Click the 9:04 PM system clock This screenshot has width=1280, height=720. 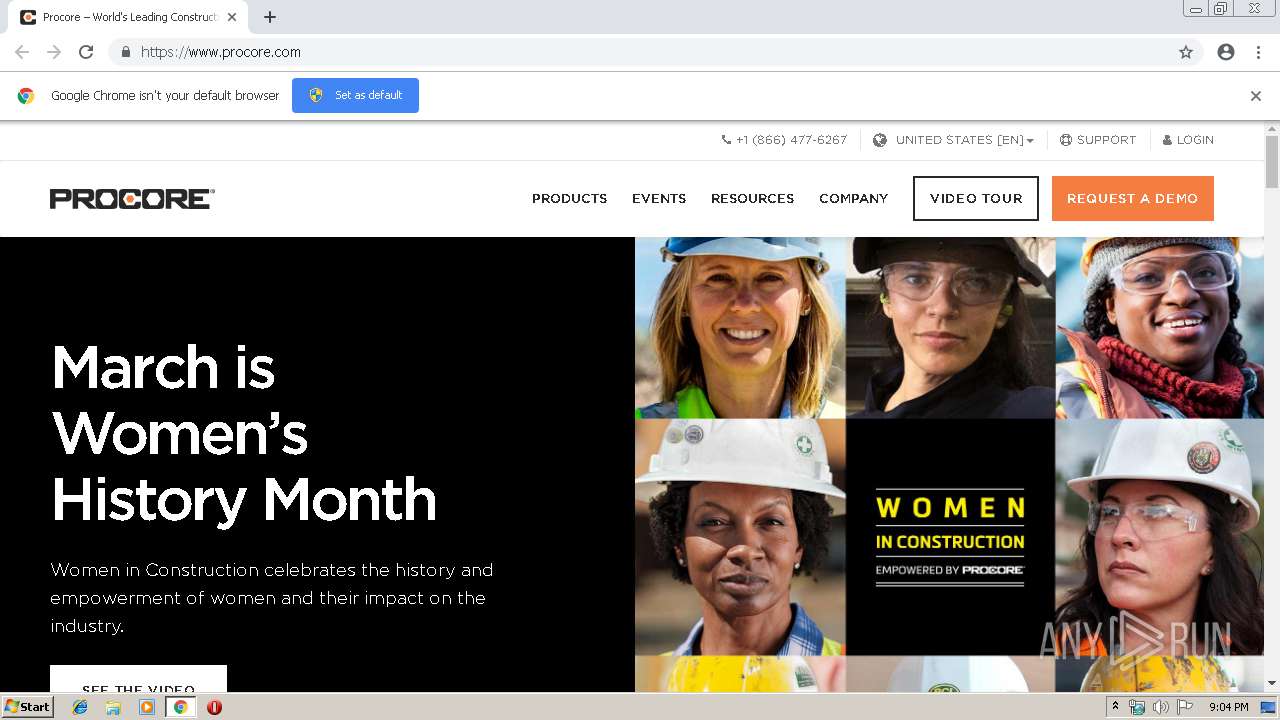point(1228,707)
